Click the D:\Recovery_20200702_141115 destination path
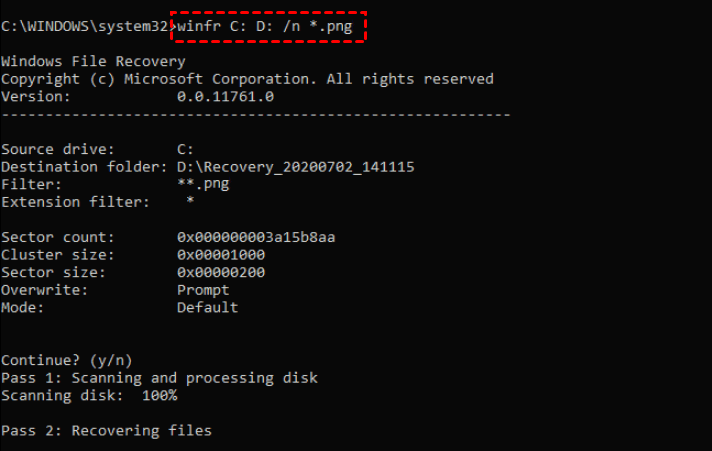Viewport: 712px width, 451px height. coord(295,167)
